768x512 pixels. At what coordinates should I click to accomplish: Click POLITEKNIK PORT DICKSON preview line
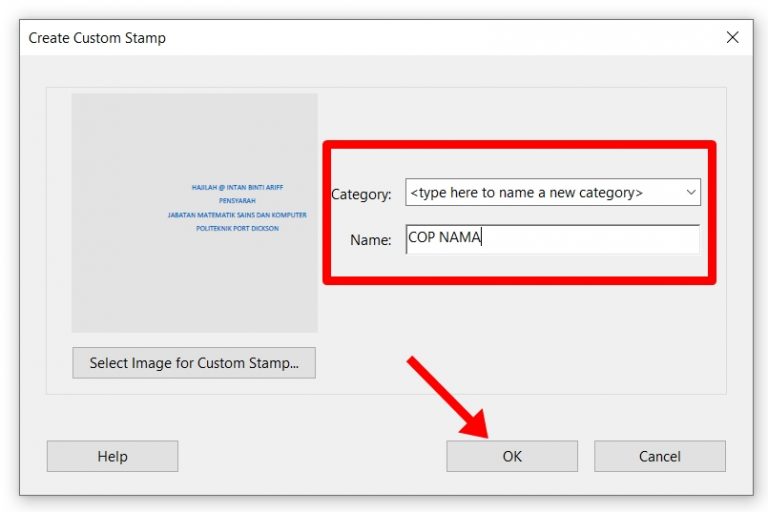tap(237, 229)
